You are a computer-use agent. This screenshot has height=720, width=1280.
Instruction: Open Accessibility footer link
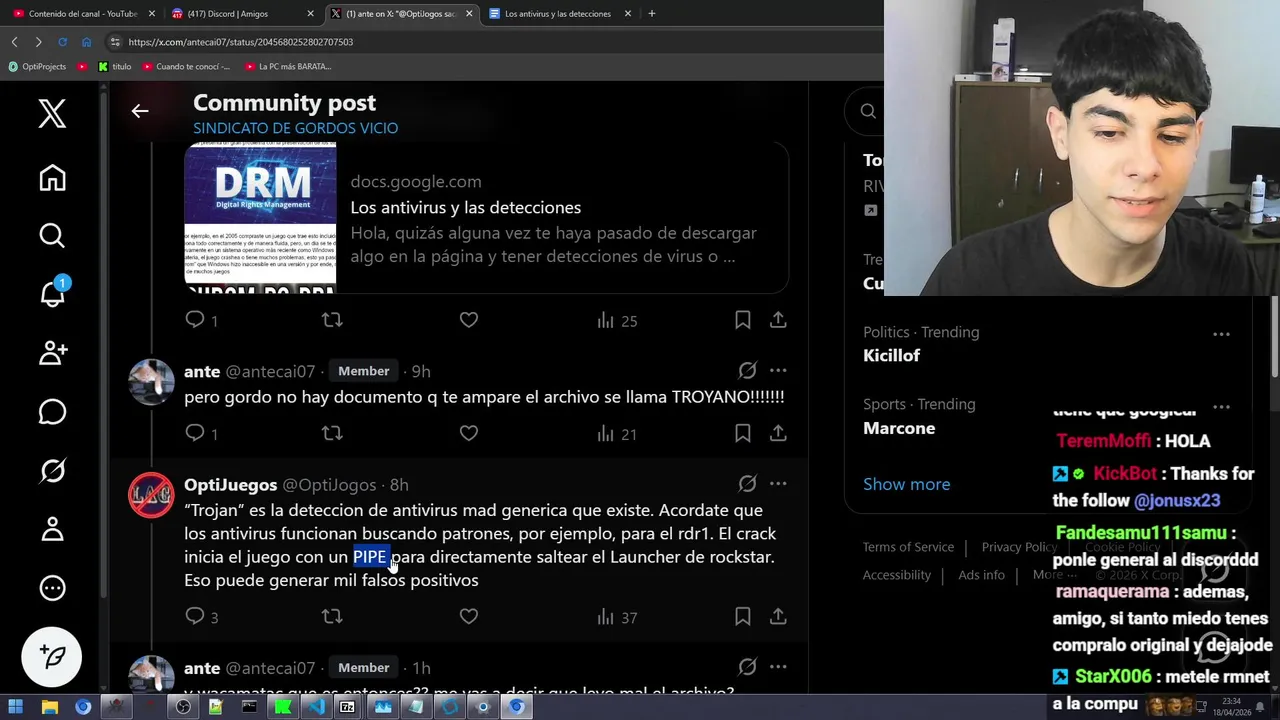tap(896, 575)
